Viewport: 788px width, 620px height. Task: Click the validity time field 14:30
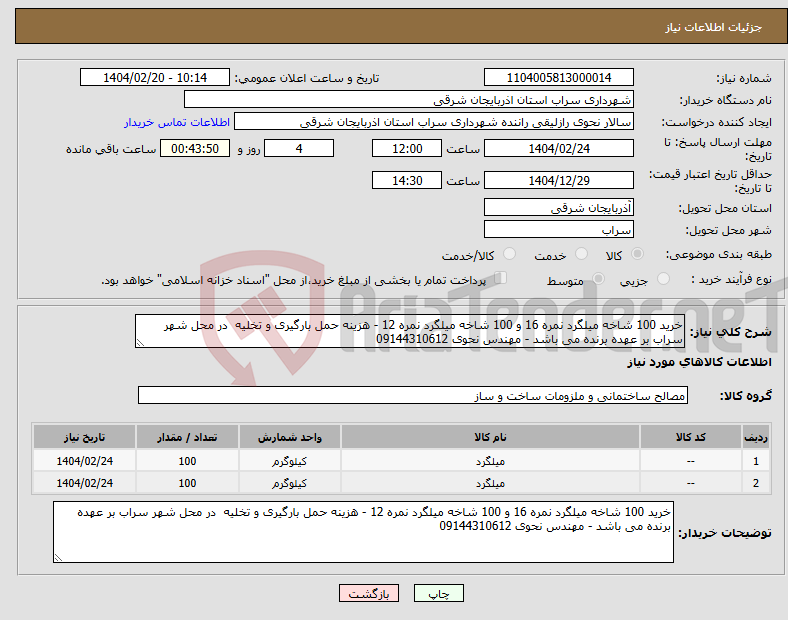click(x=407, y=180)
